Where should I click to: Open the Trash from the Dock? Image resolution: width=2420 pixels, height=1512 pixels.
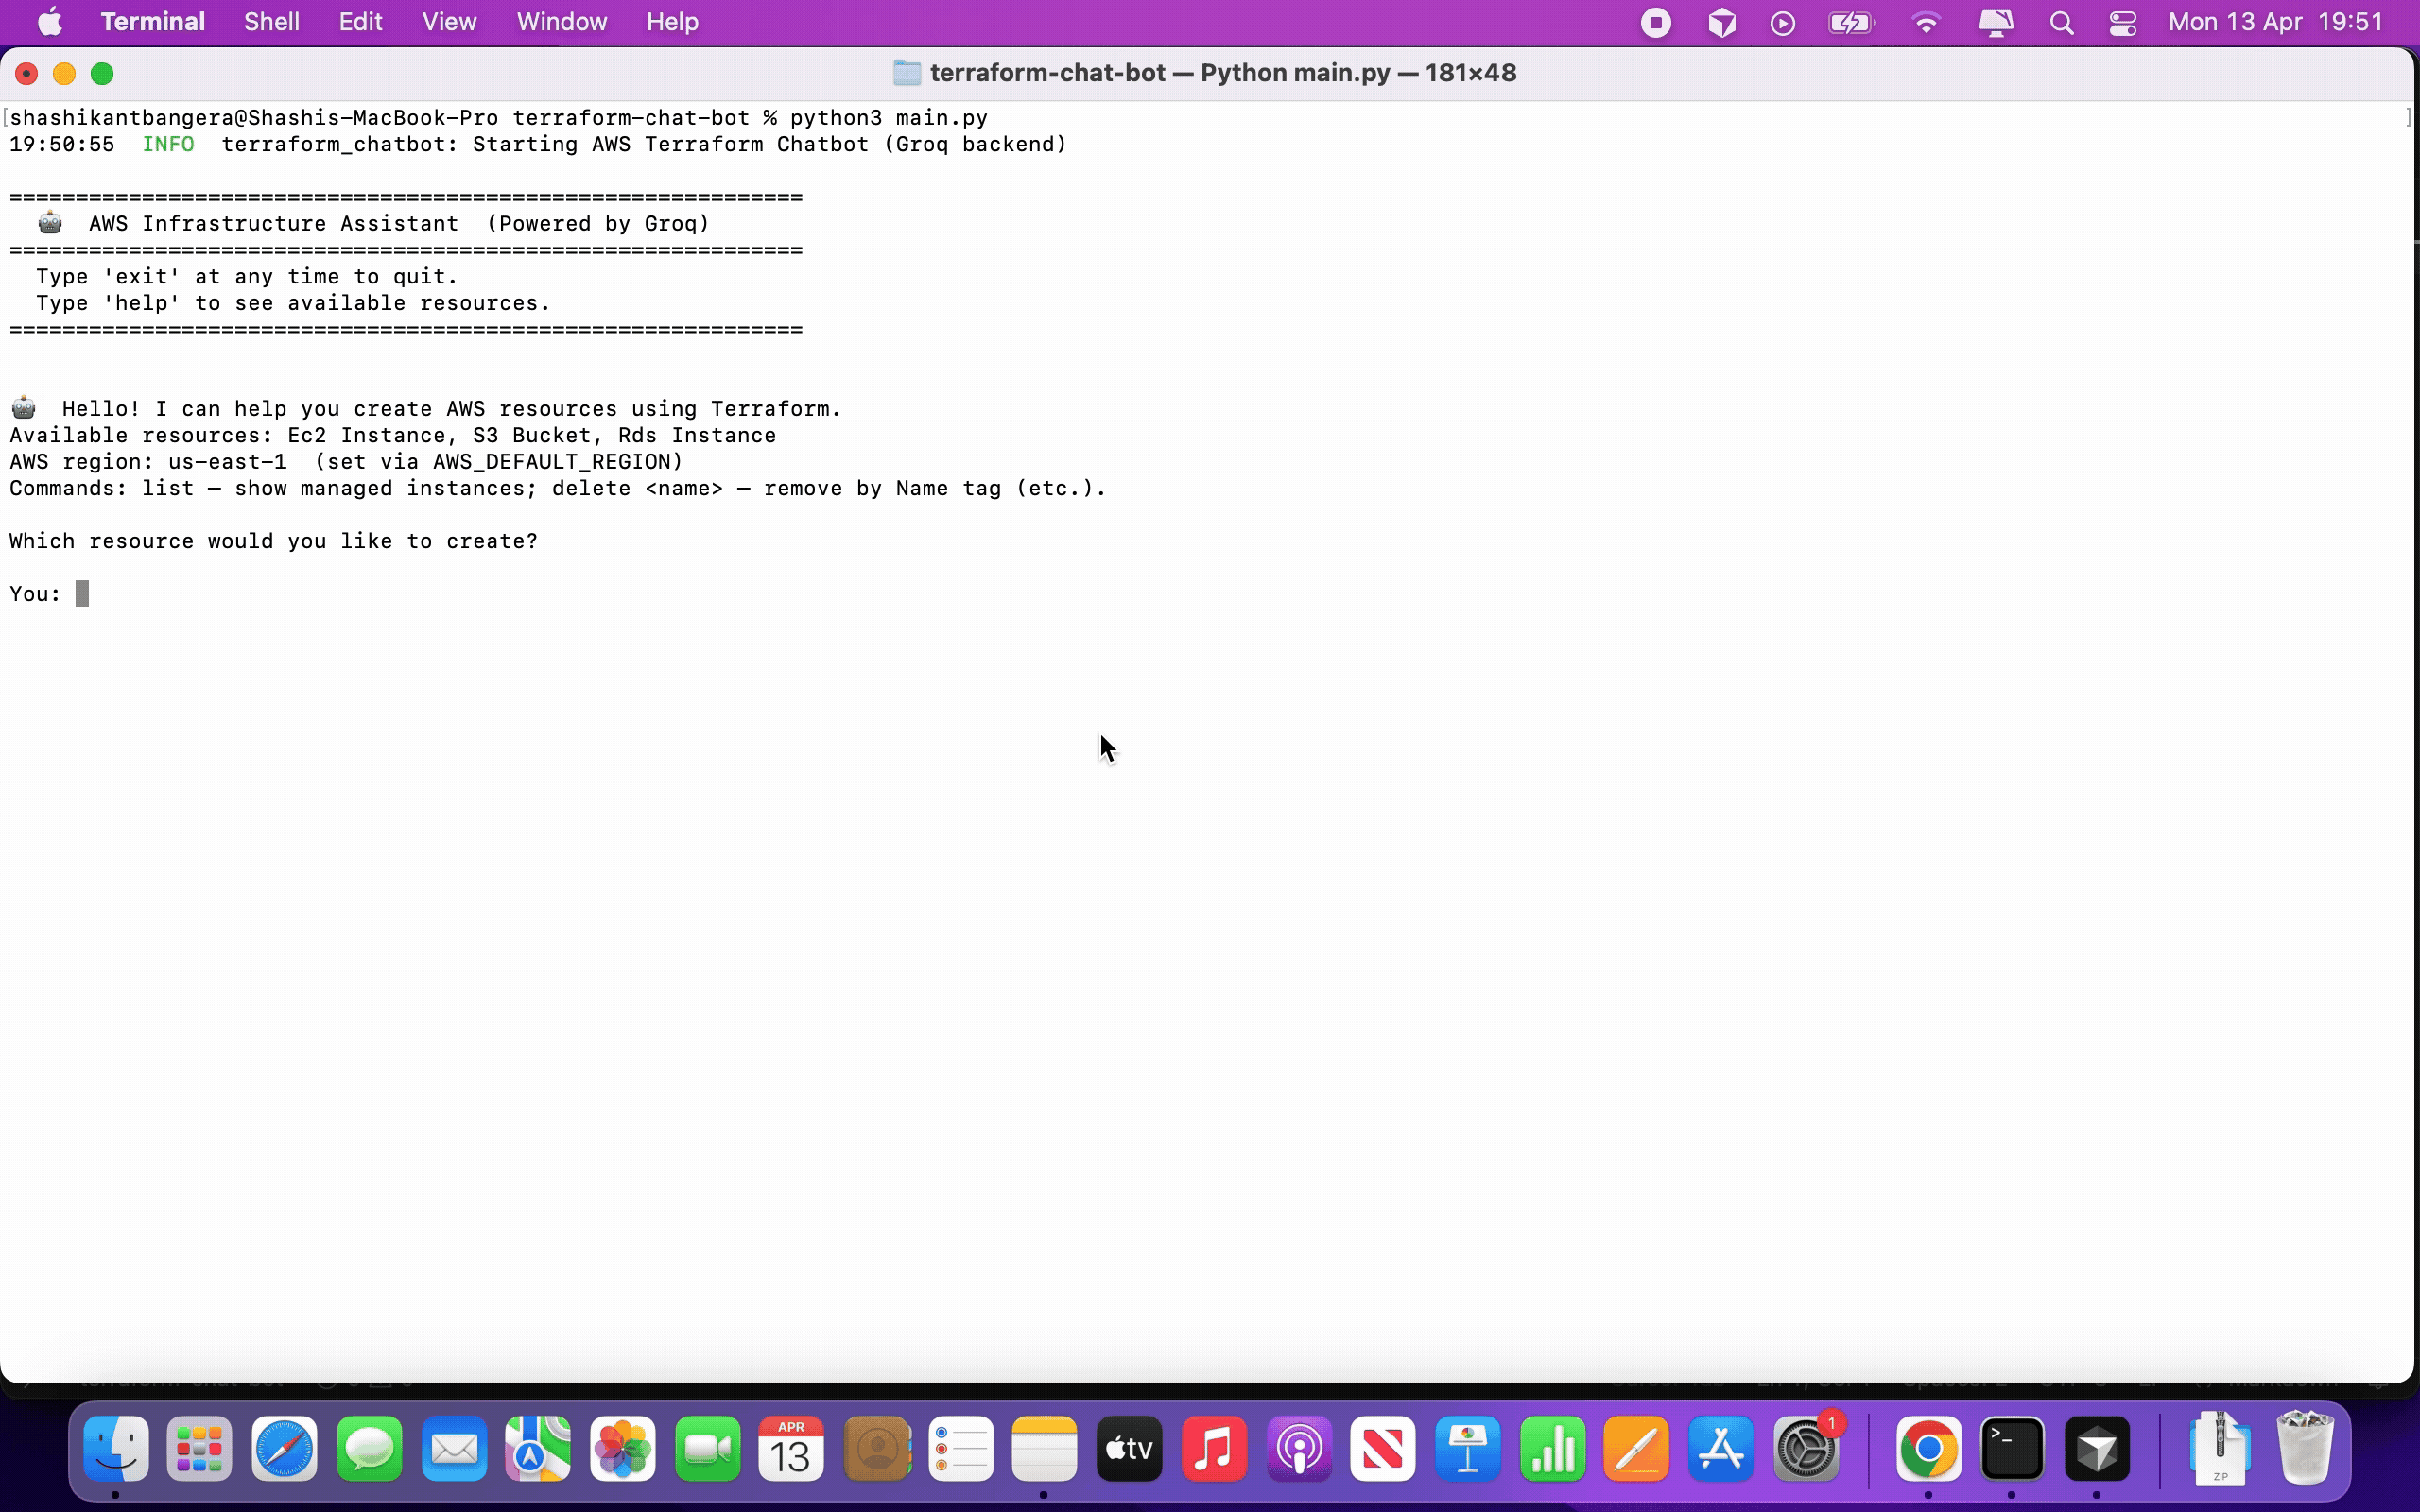click(2304, 1448)
